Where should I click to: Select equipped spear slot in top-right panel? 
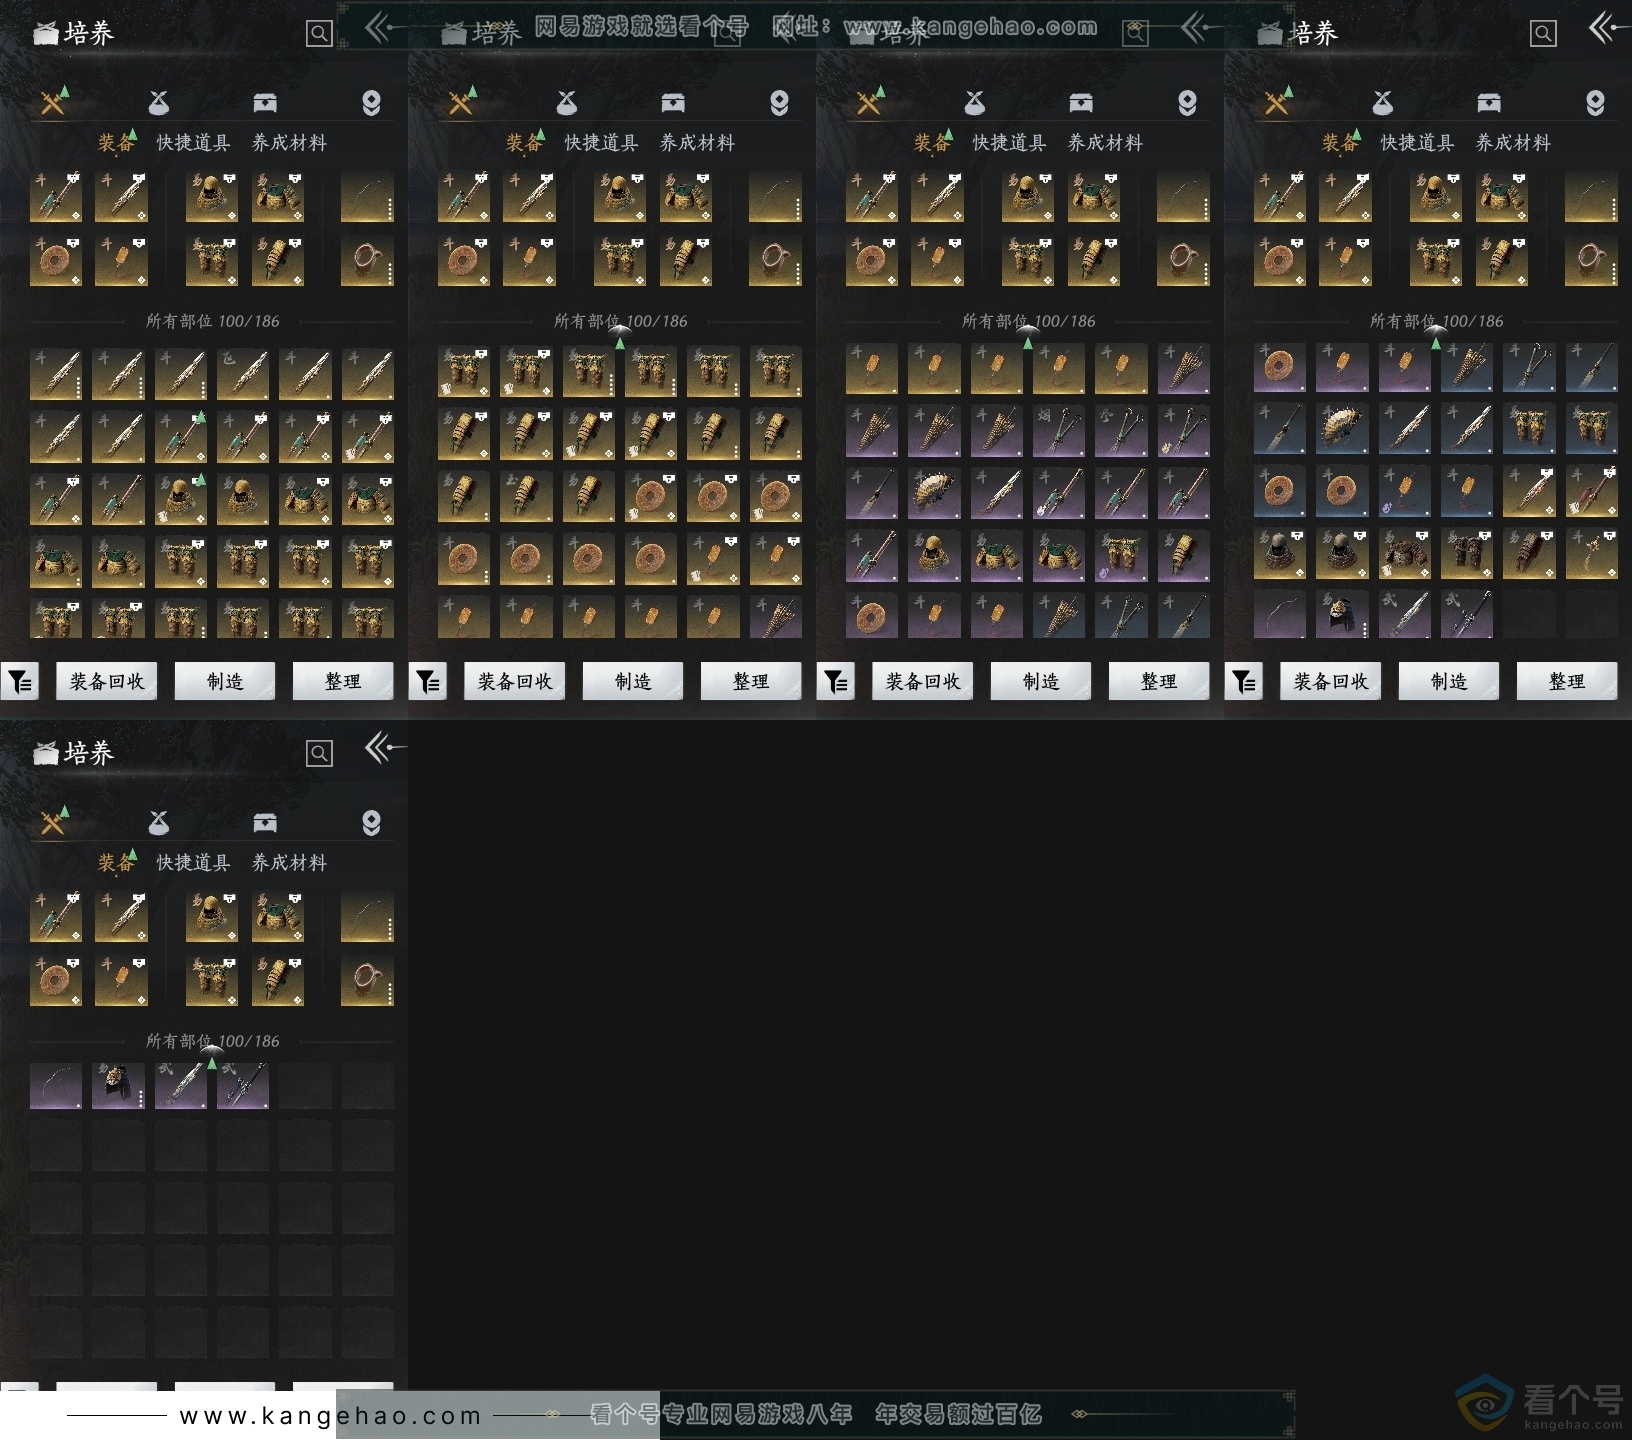click(x=1280, y=196)
